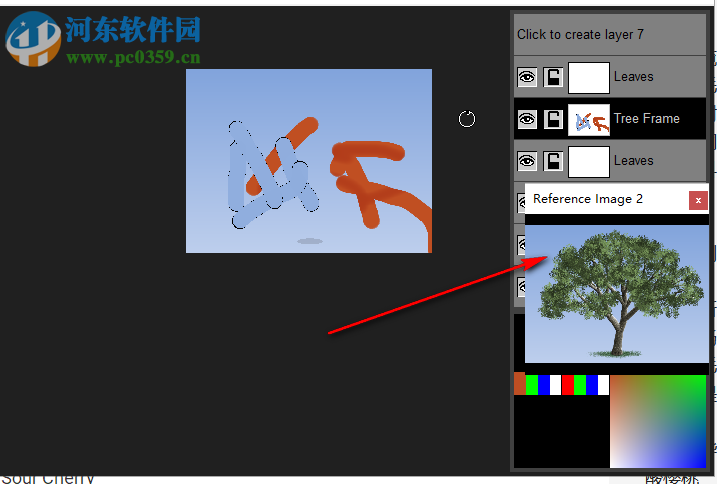Select blank thumbnail of Leaves below Tree Frame
Image resolution: width=717 pixels, height=484 pixels.
[x=589, y=161]
